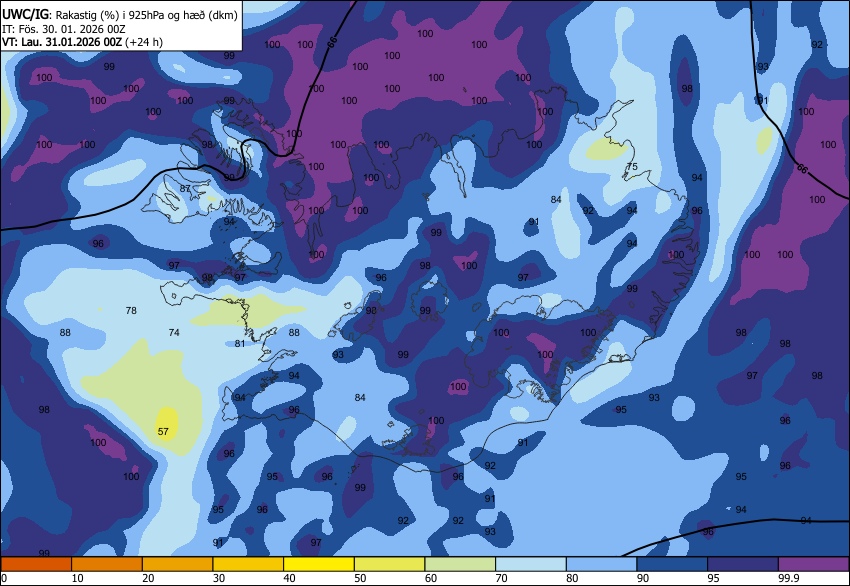Click the legend scale label '99.9'
This screenshot has width=850, height=586.
788,578
